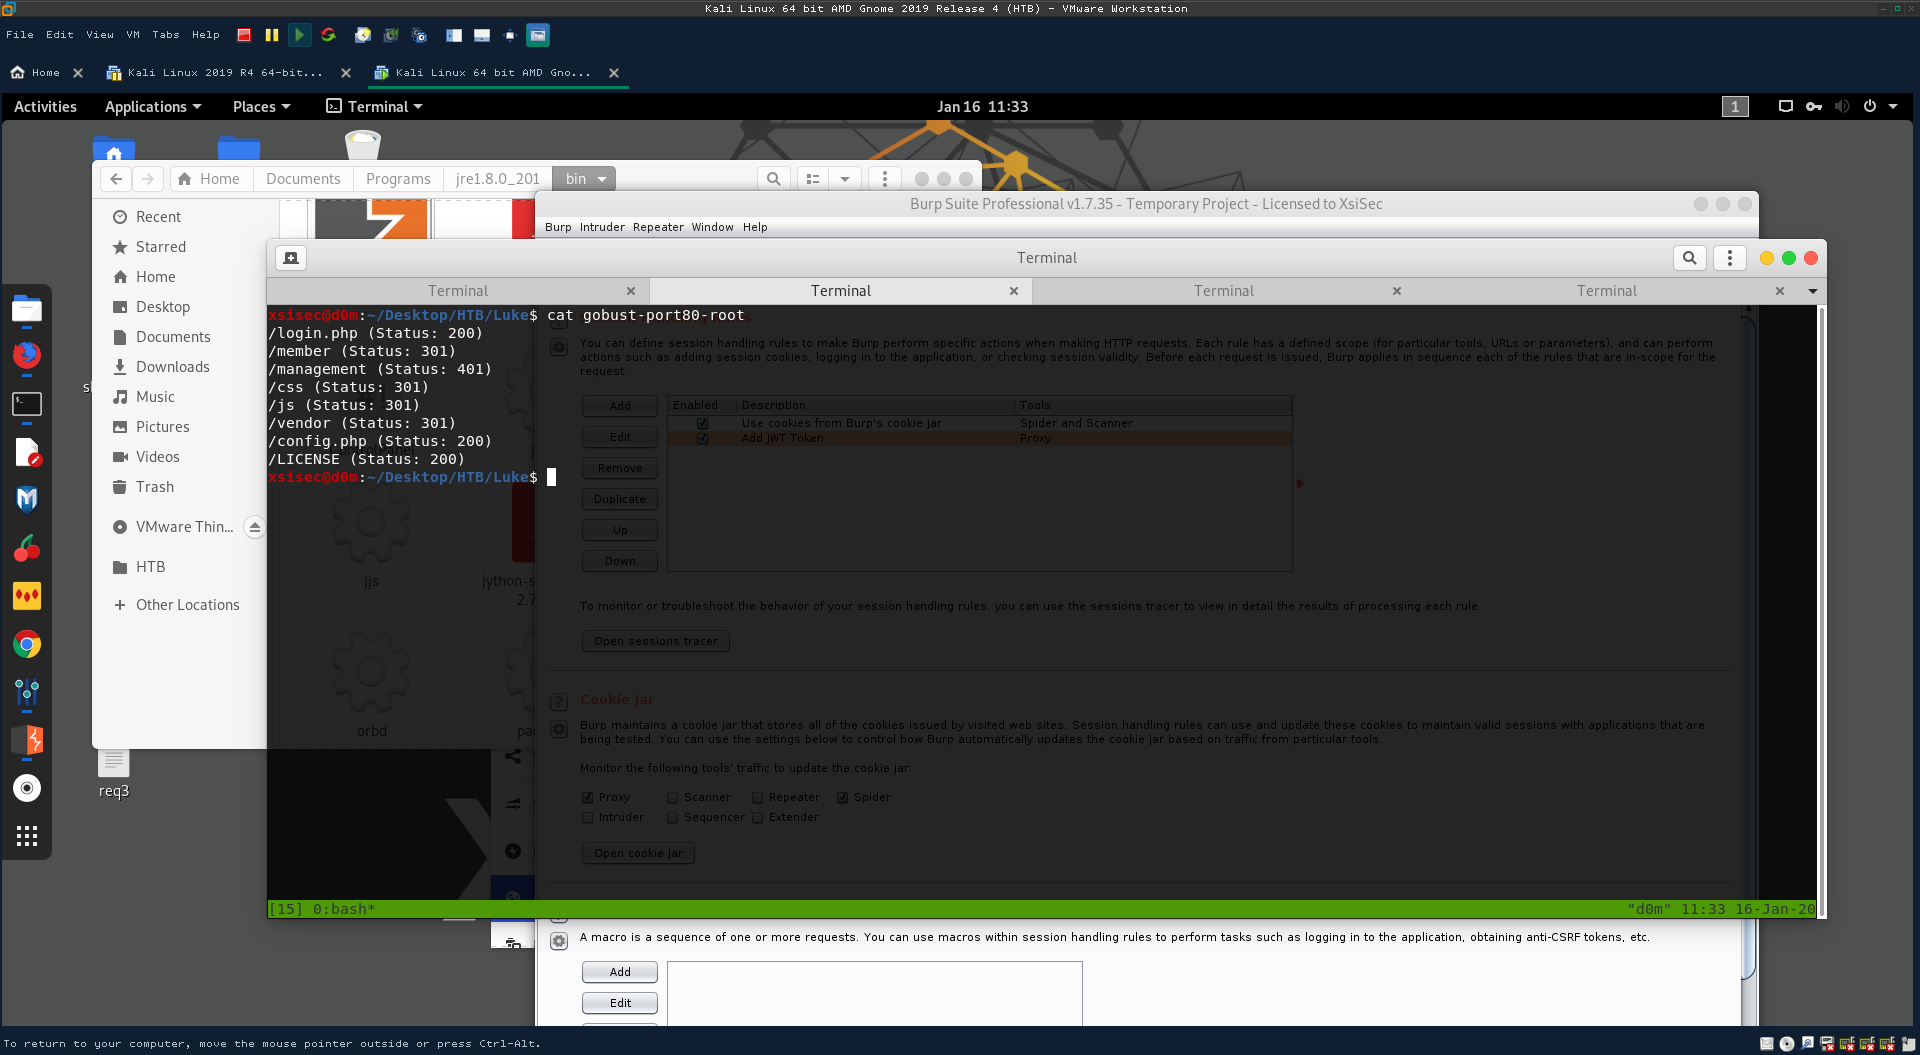The image size is (1920, 1055).
Task: Select HTB bookmark in Files sidebar
Action: coord(150,567)
